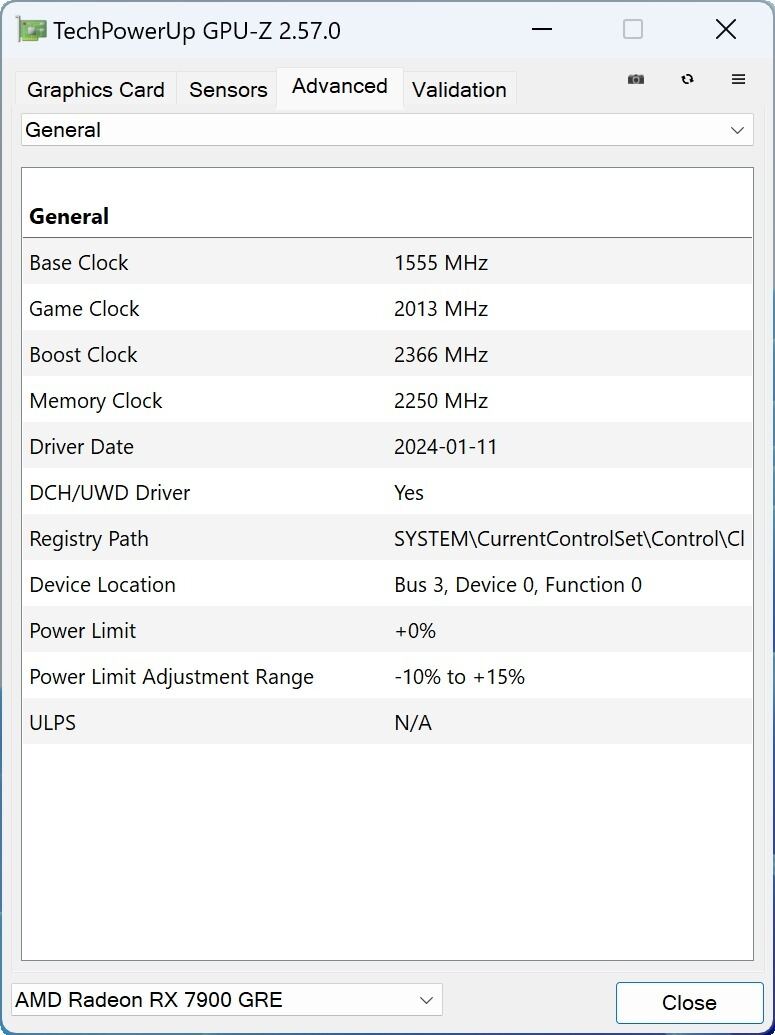Screen dimensions: 775x1035
Task: Open the hamburger menu icon
Action: pos(739,79)
